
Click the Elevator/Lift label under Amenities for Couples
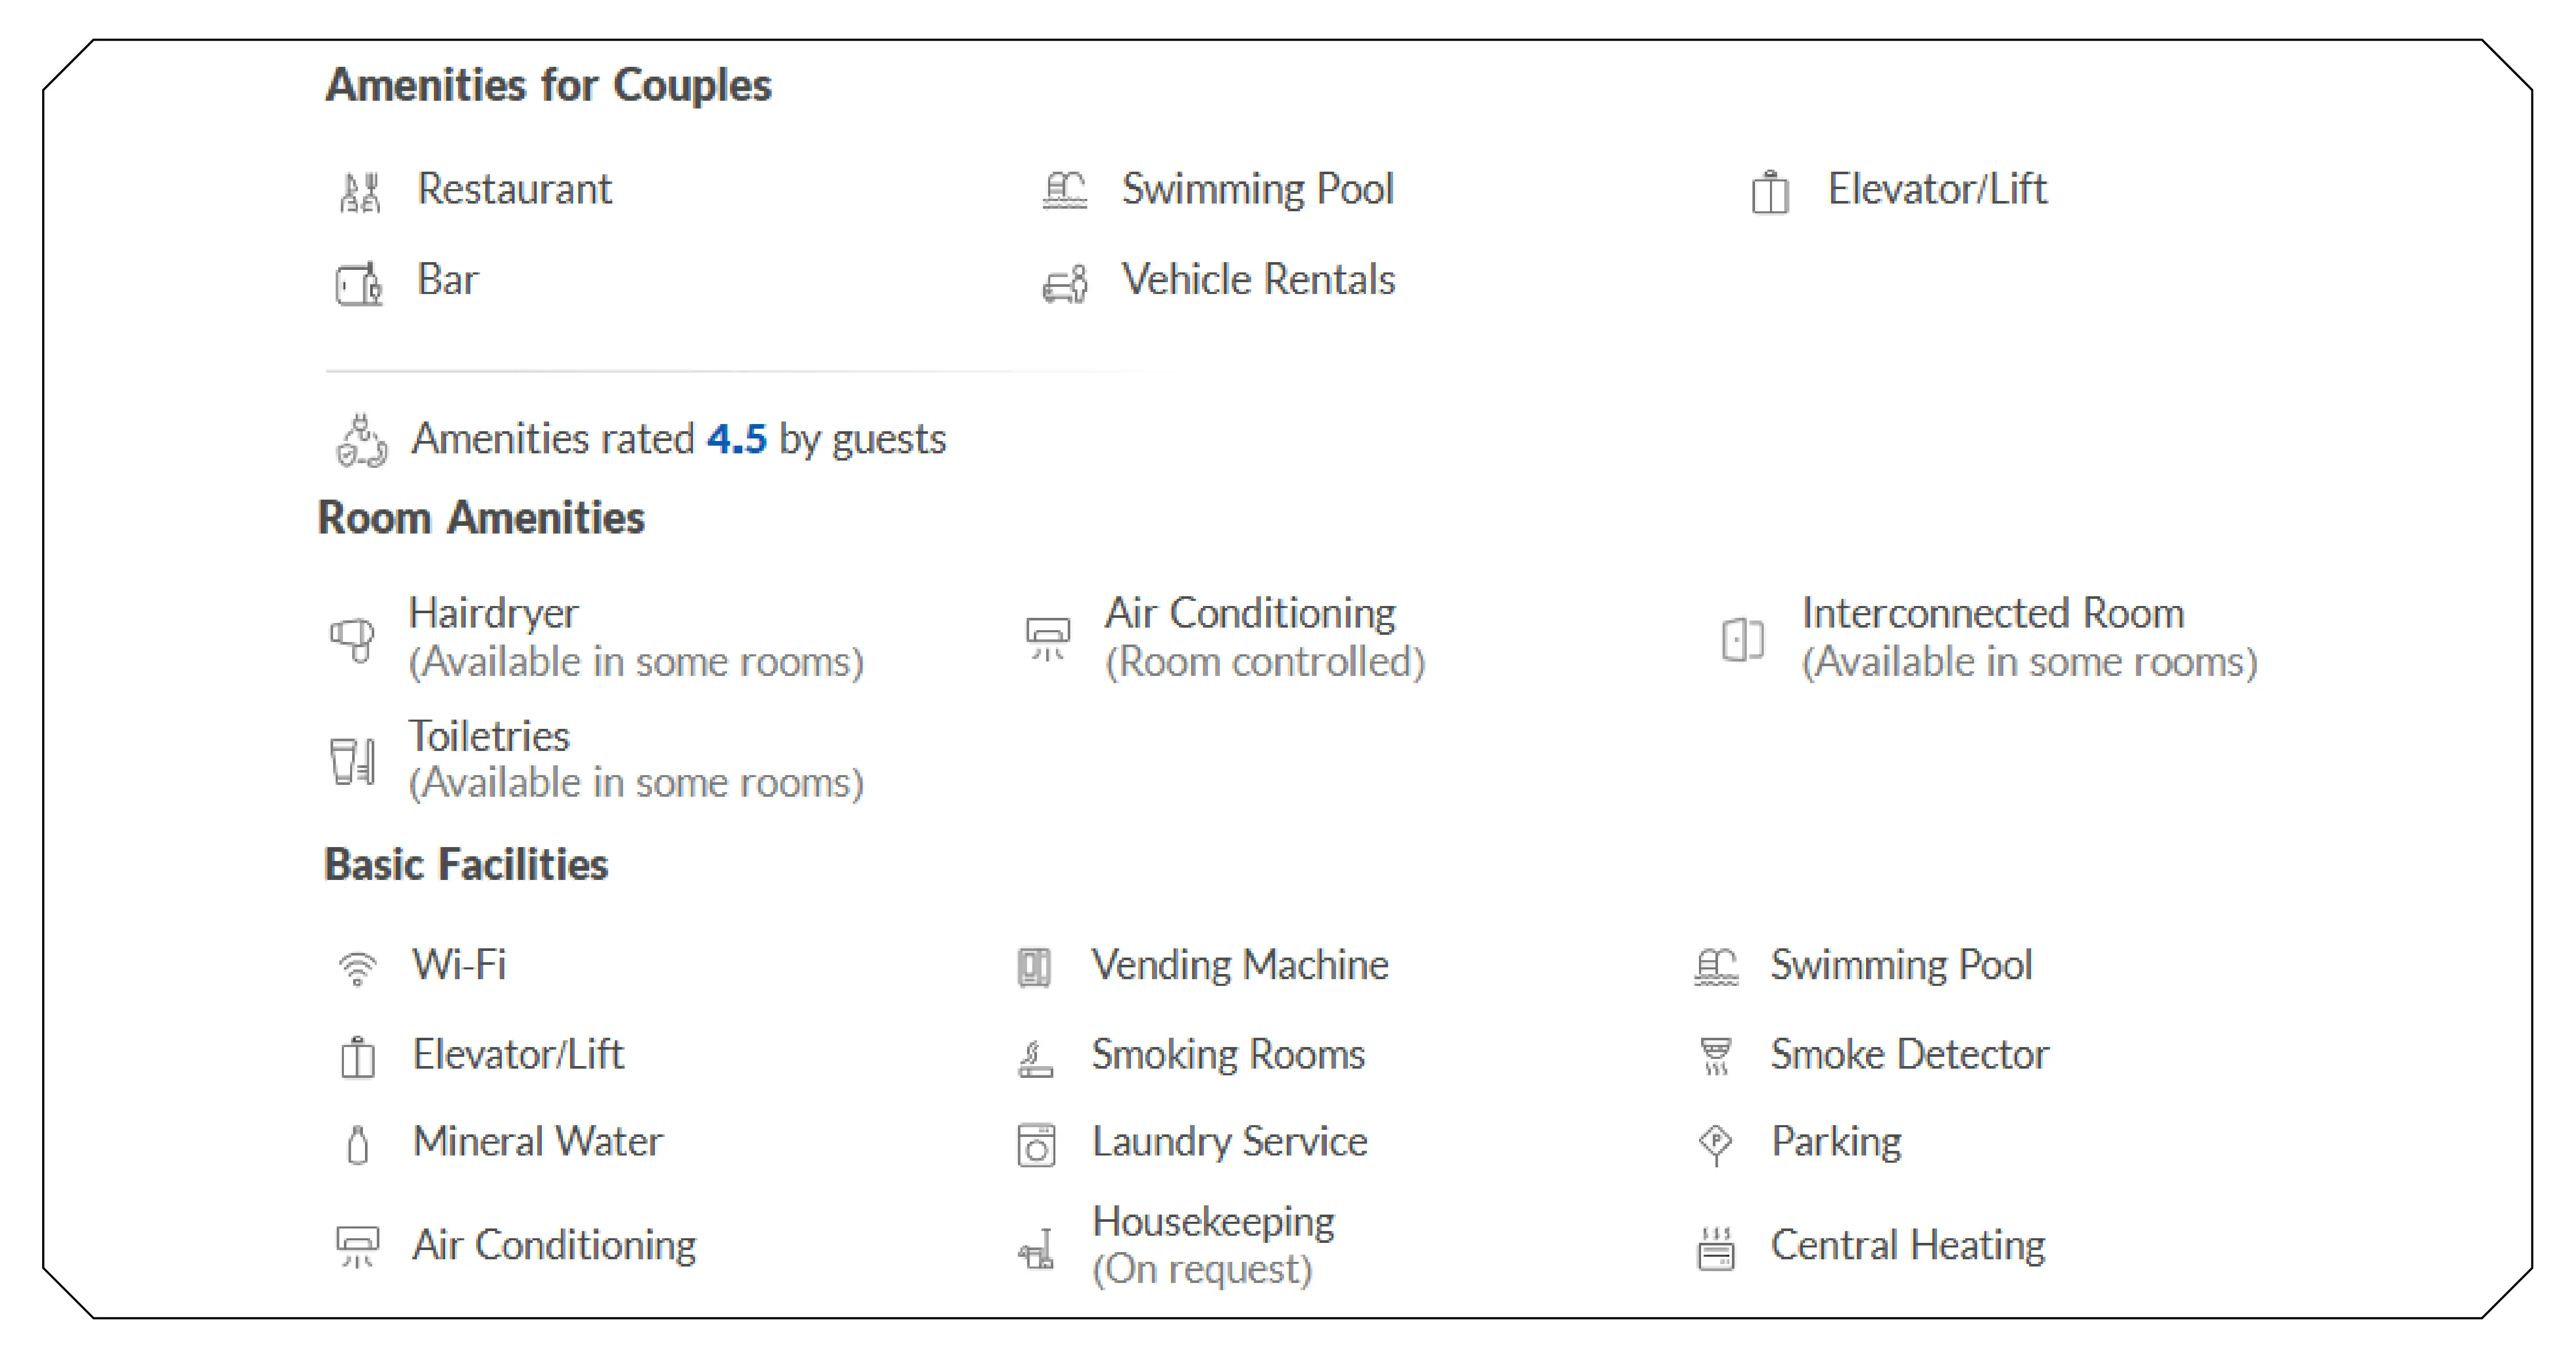pyautogui.click(x=1937, y=189)
